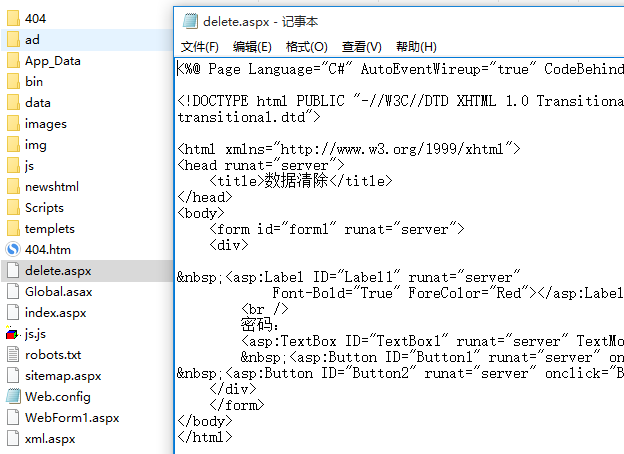Place cursor on the Font-Bold="True" line

click(448, 293)
